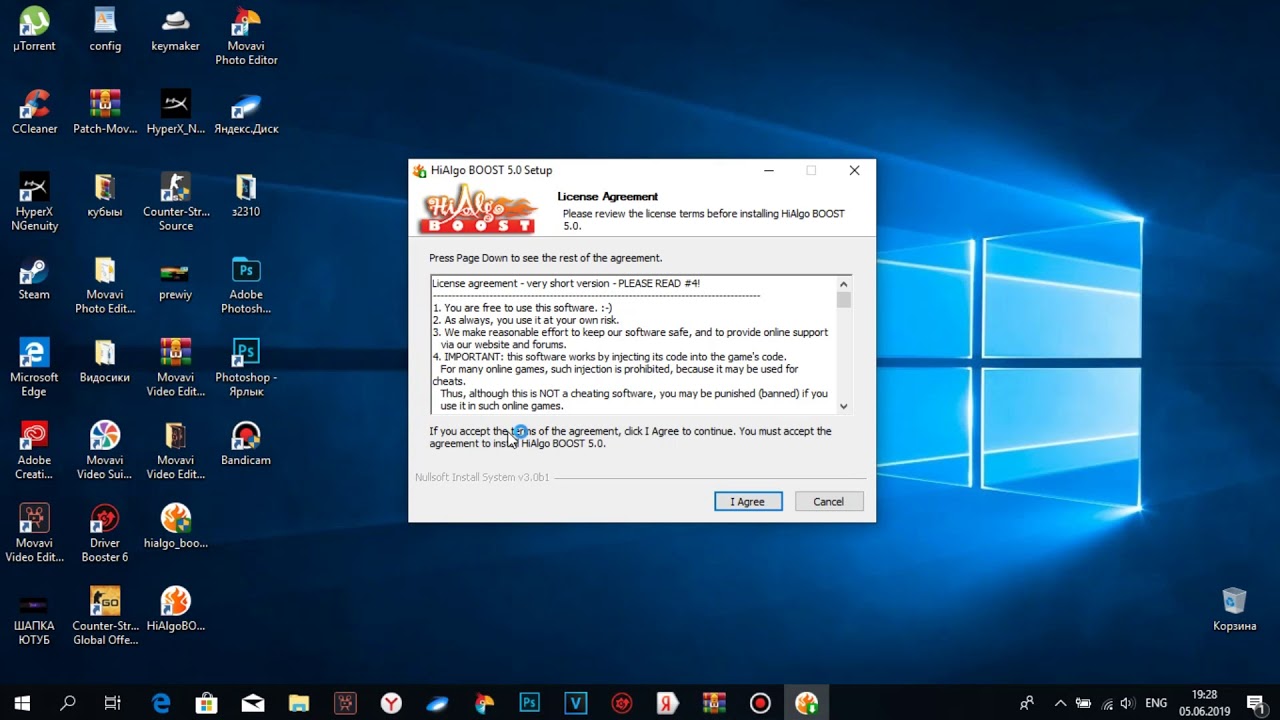The height and width of the screenshot is (720, 1280).
Task: Select the Microsoft Edge desktop icon
Action: pyautogui.click(x=34, y=369)
